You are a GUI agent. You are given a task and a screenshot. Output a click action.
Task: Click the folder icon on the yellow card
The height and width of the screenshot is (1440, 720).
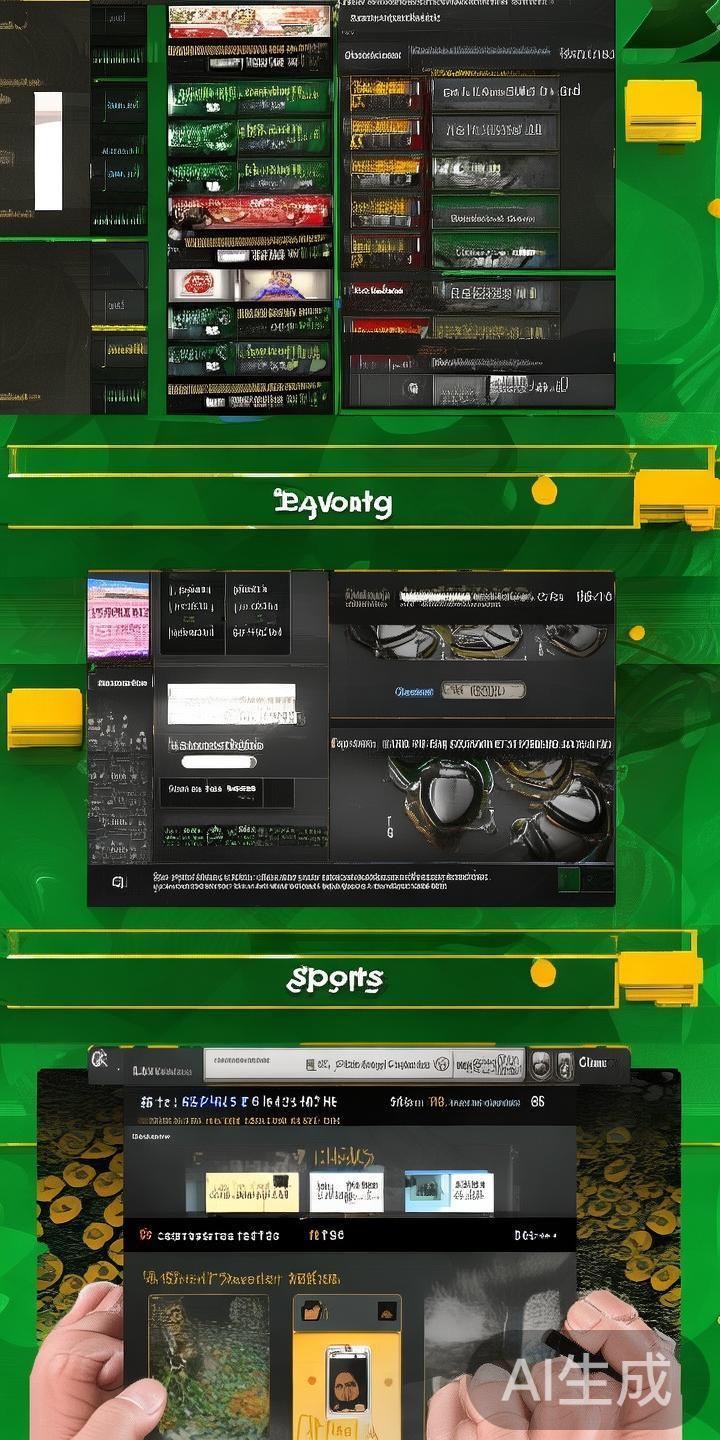313,1310
